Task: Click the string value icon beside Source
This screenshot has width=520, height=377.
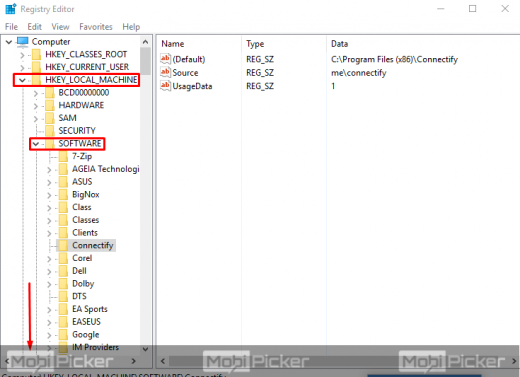Action: pos(165,72)
